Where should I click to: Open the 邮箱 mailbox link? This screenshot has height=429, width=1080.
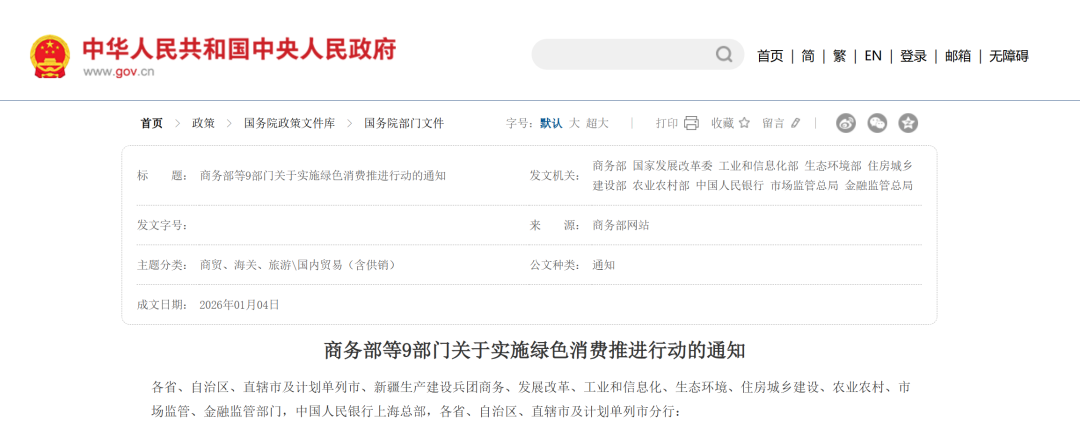(x=957, y=56)
